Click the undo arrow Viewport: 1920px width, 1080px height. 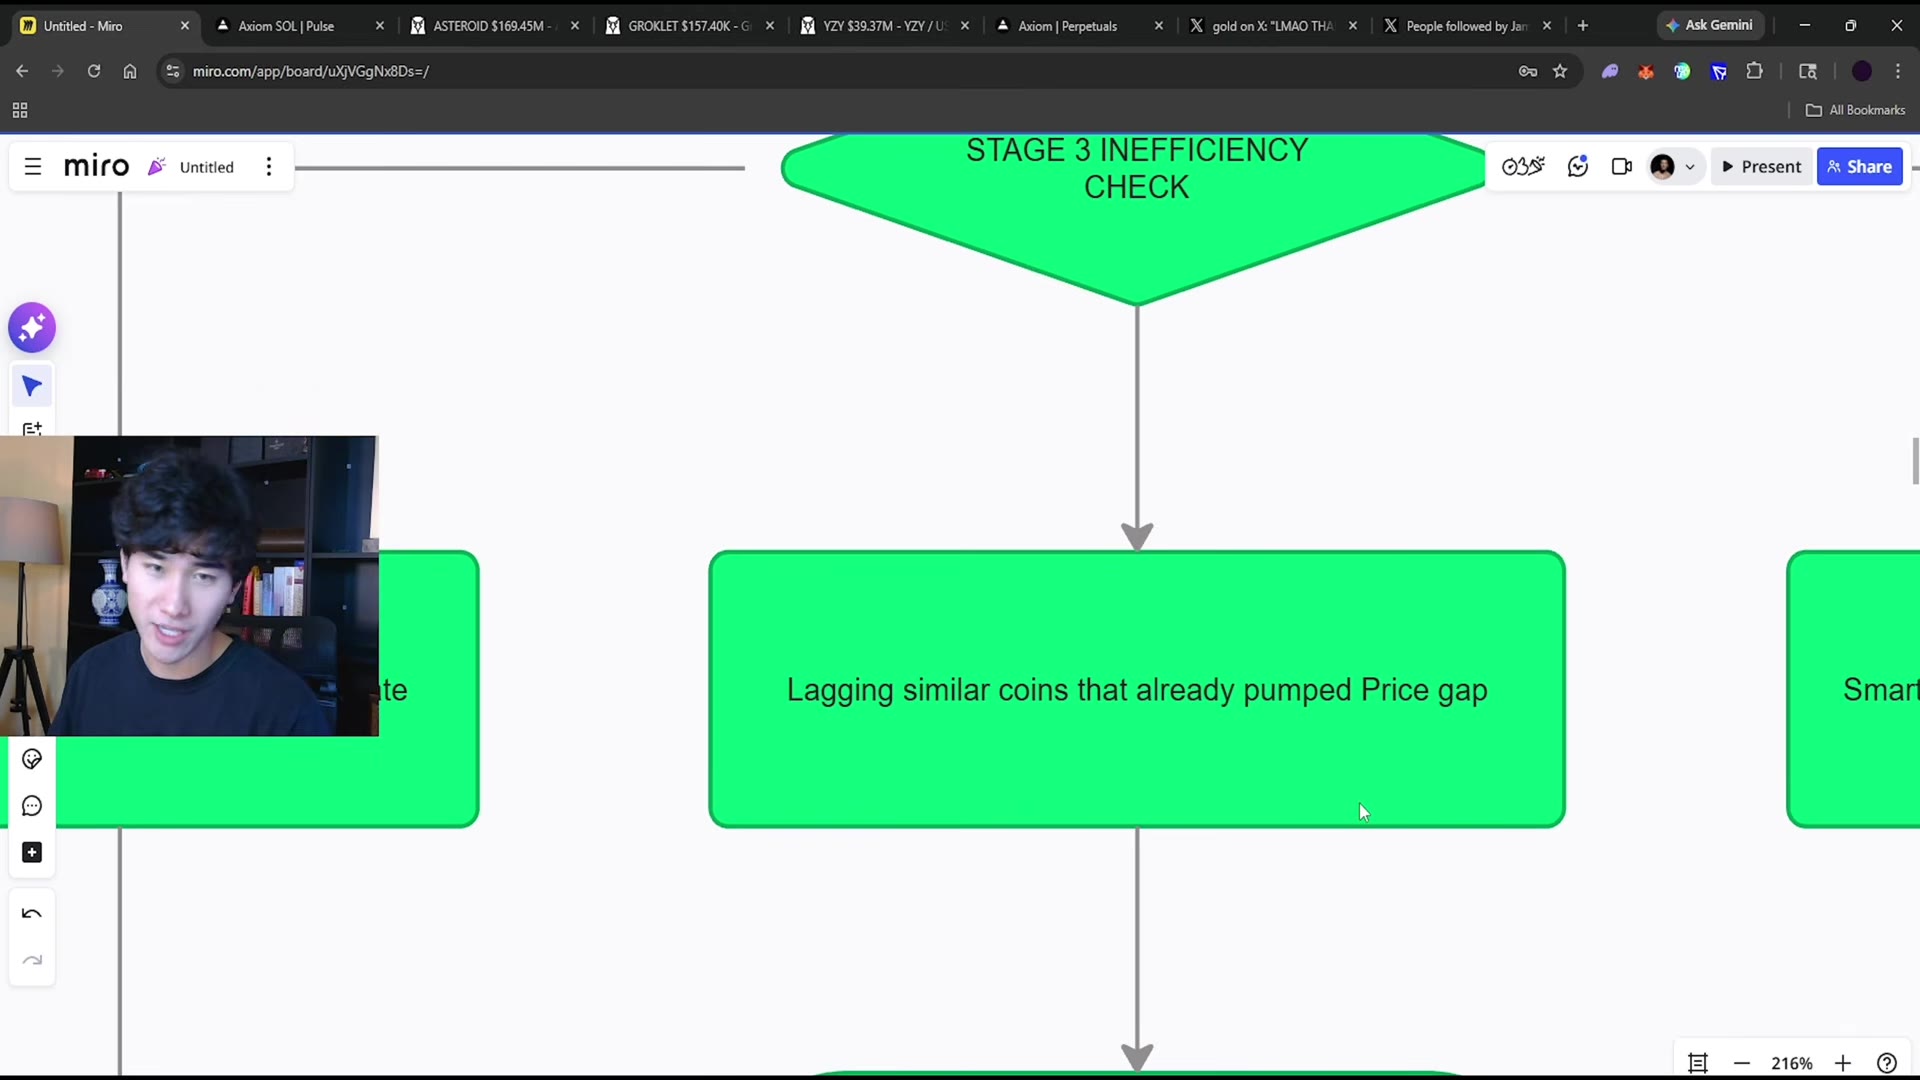[x=32, y=914]
